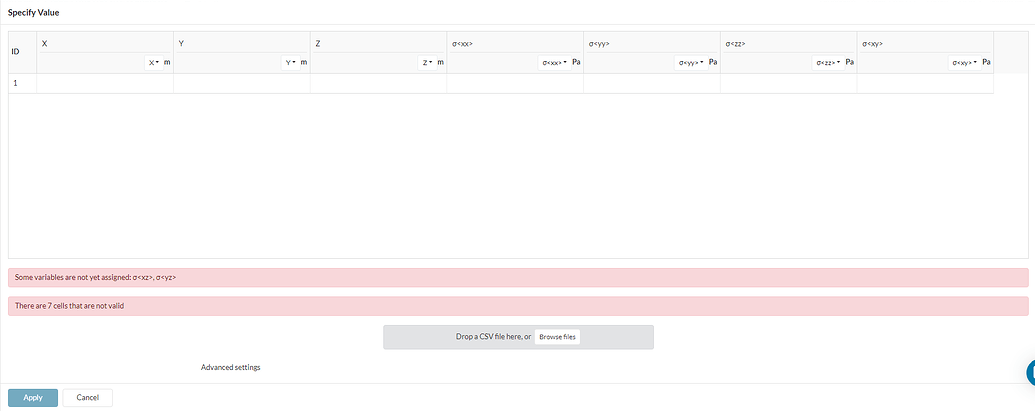Expand Advanced settings
1035x411 pixels.
(230, 367)
